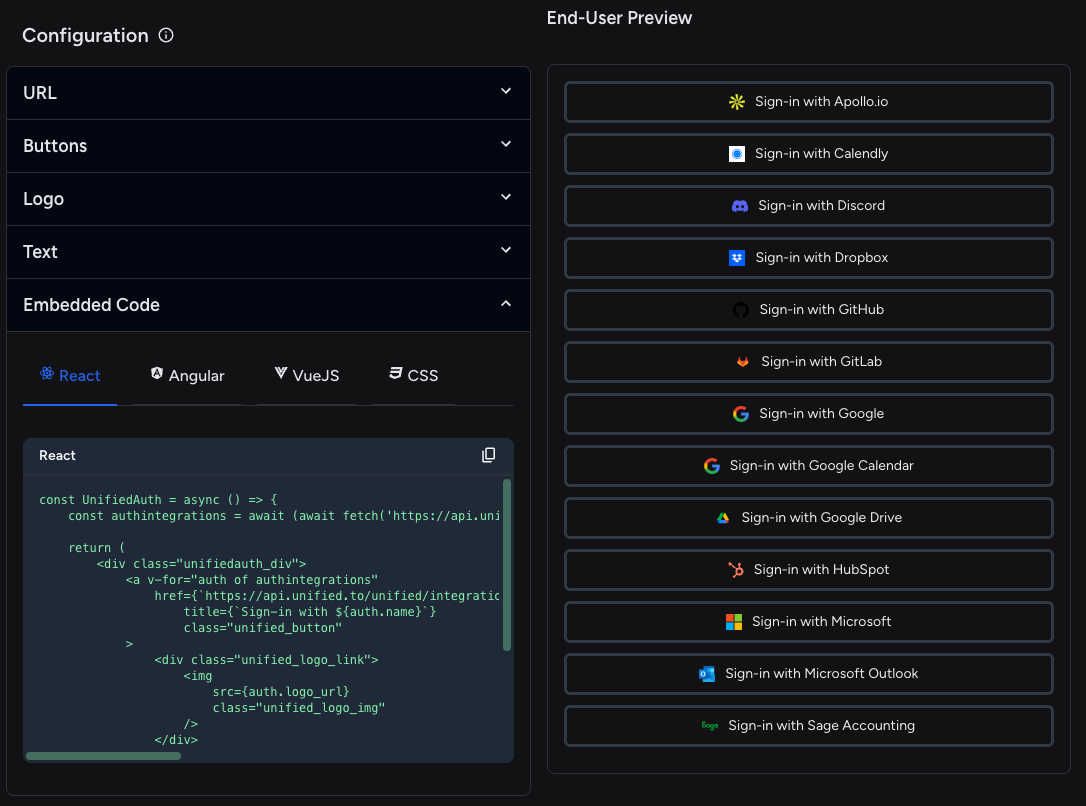Viewport: 1086px width, 806px height.
Task: Click the Google G logo
Action: coord(741,413)
